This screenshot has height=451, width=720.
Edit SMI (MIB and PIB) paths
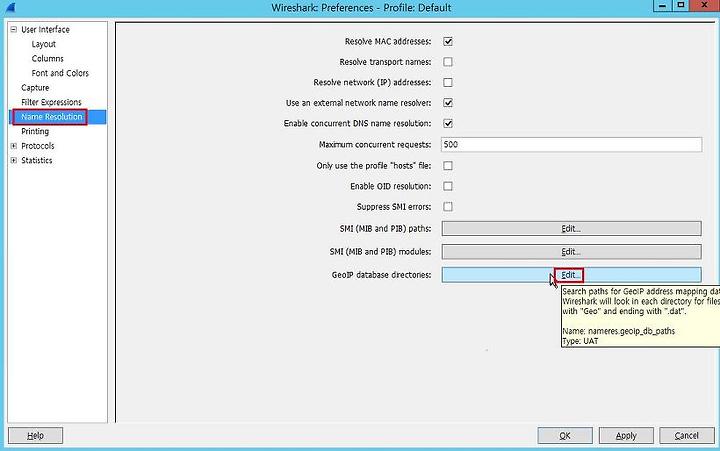click(571, 228)
